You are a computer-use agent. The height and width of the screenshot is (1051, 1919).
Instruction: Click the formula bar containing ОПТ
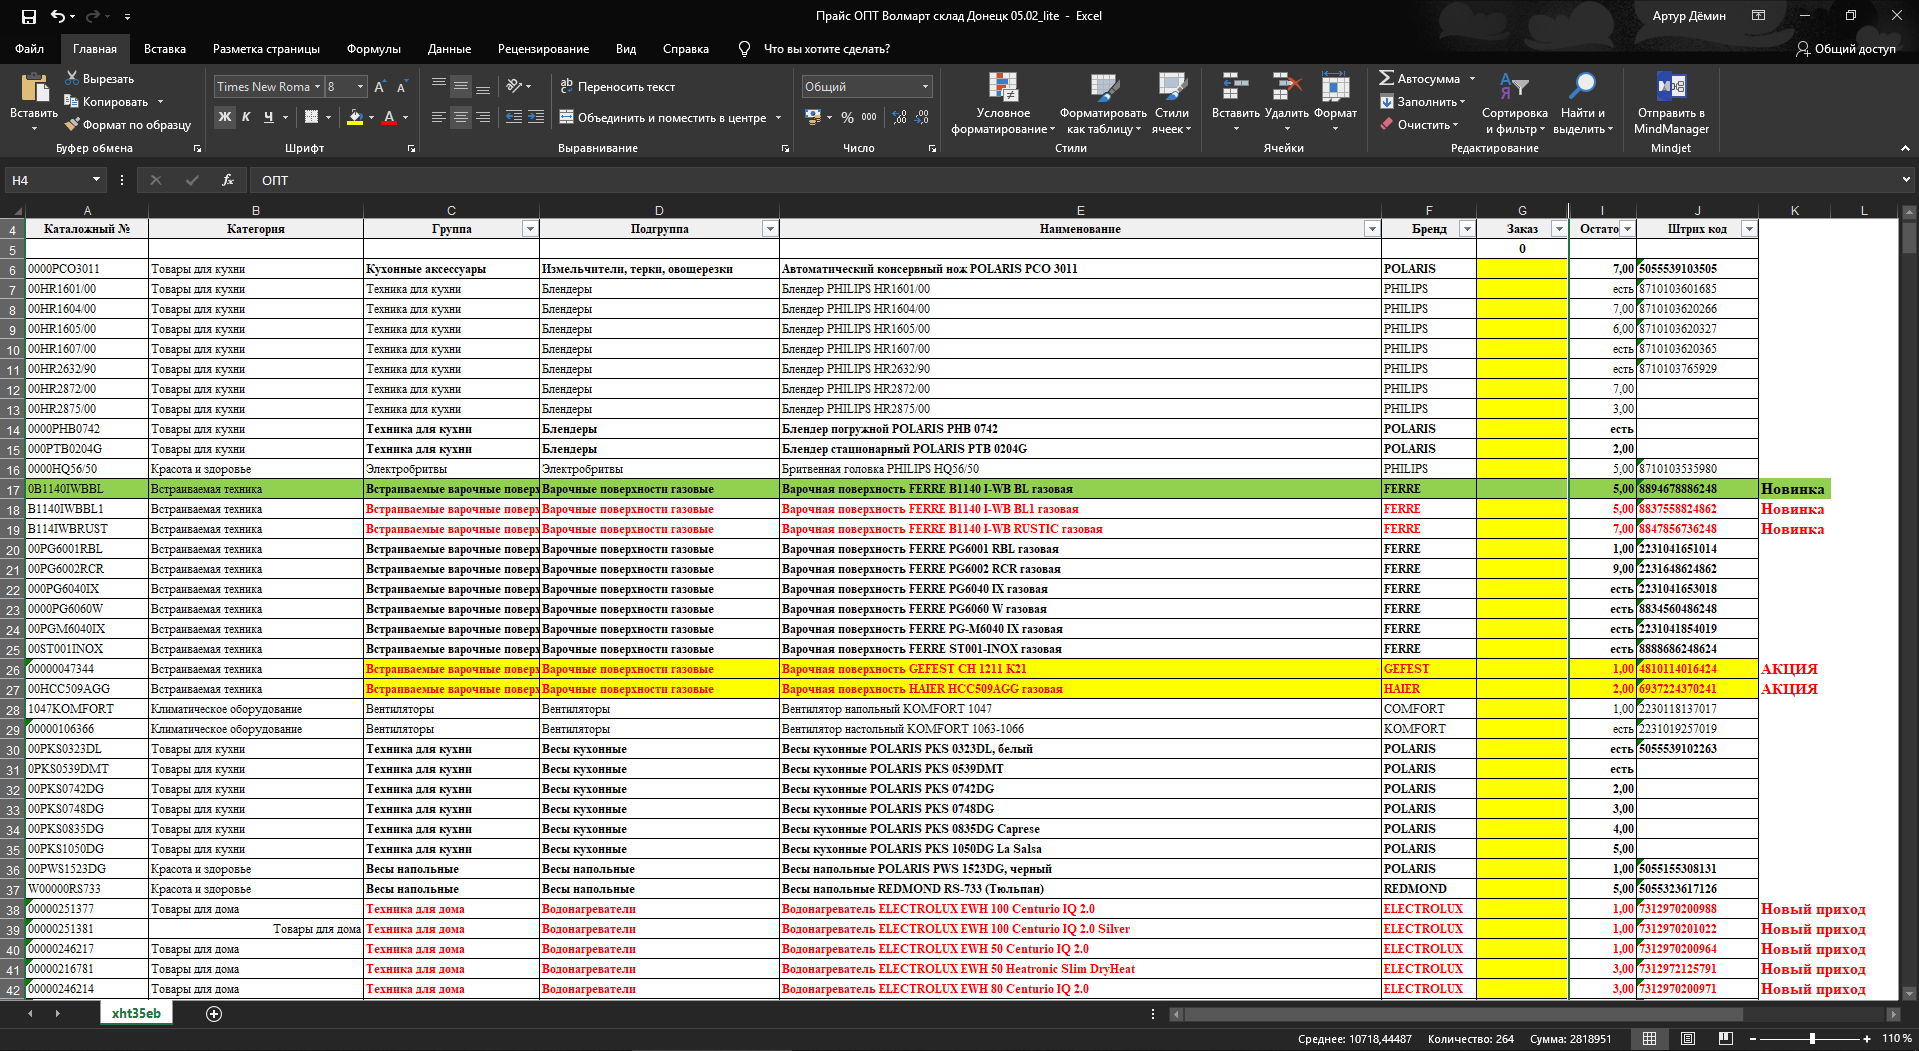[1075, 180]
